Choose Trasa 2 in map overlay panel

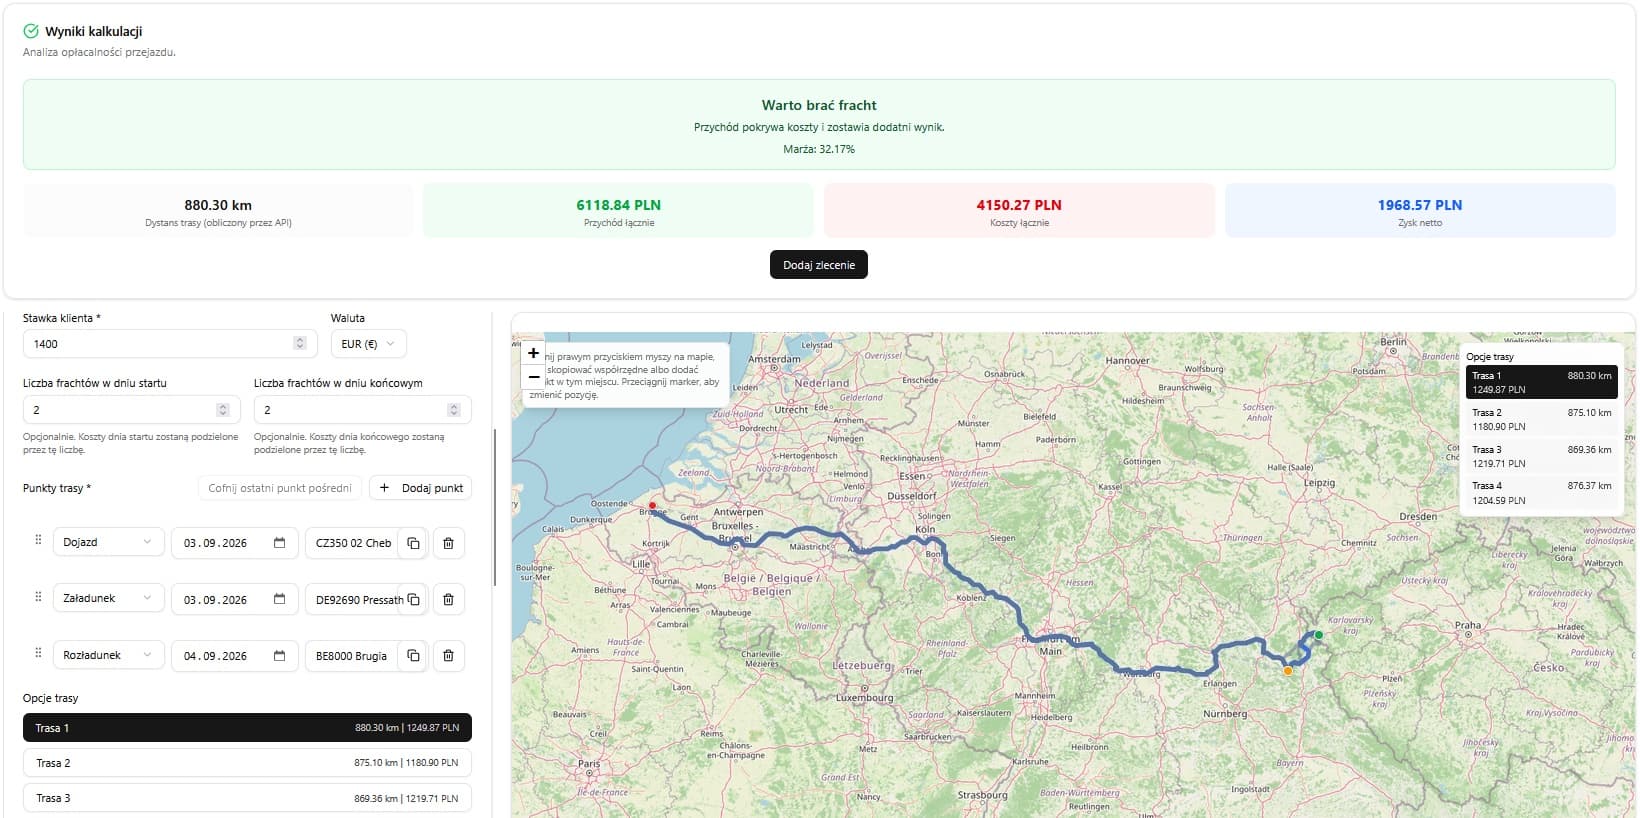click(x=1541, y=419)
